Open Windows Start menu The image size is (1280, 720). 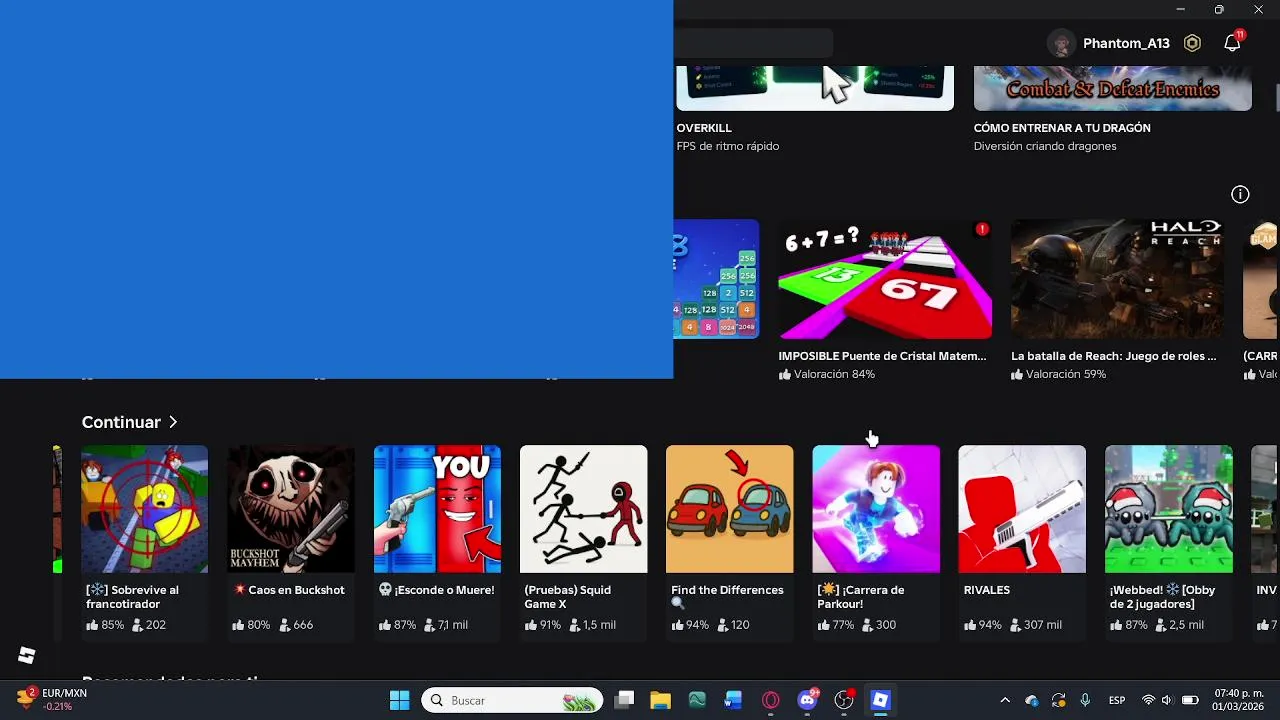click(399, 700)
